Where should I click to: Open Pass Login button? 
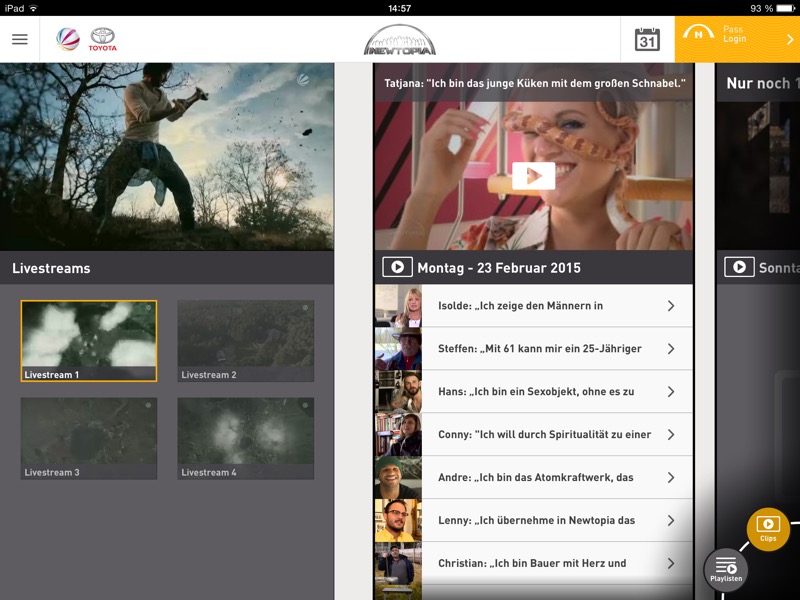coord(737,40)
